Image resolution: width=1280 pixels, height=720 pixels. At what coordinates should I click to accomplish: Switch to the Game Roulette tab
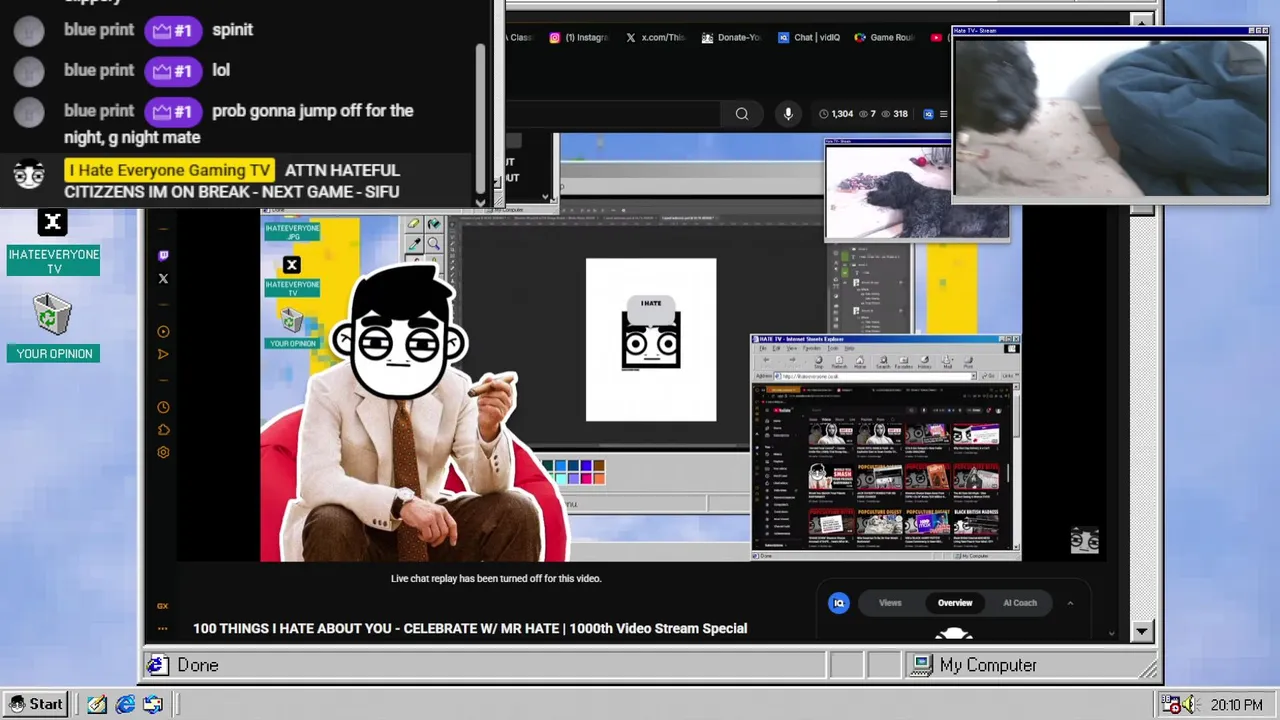click(x=885, y=38)
